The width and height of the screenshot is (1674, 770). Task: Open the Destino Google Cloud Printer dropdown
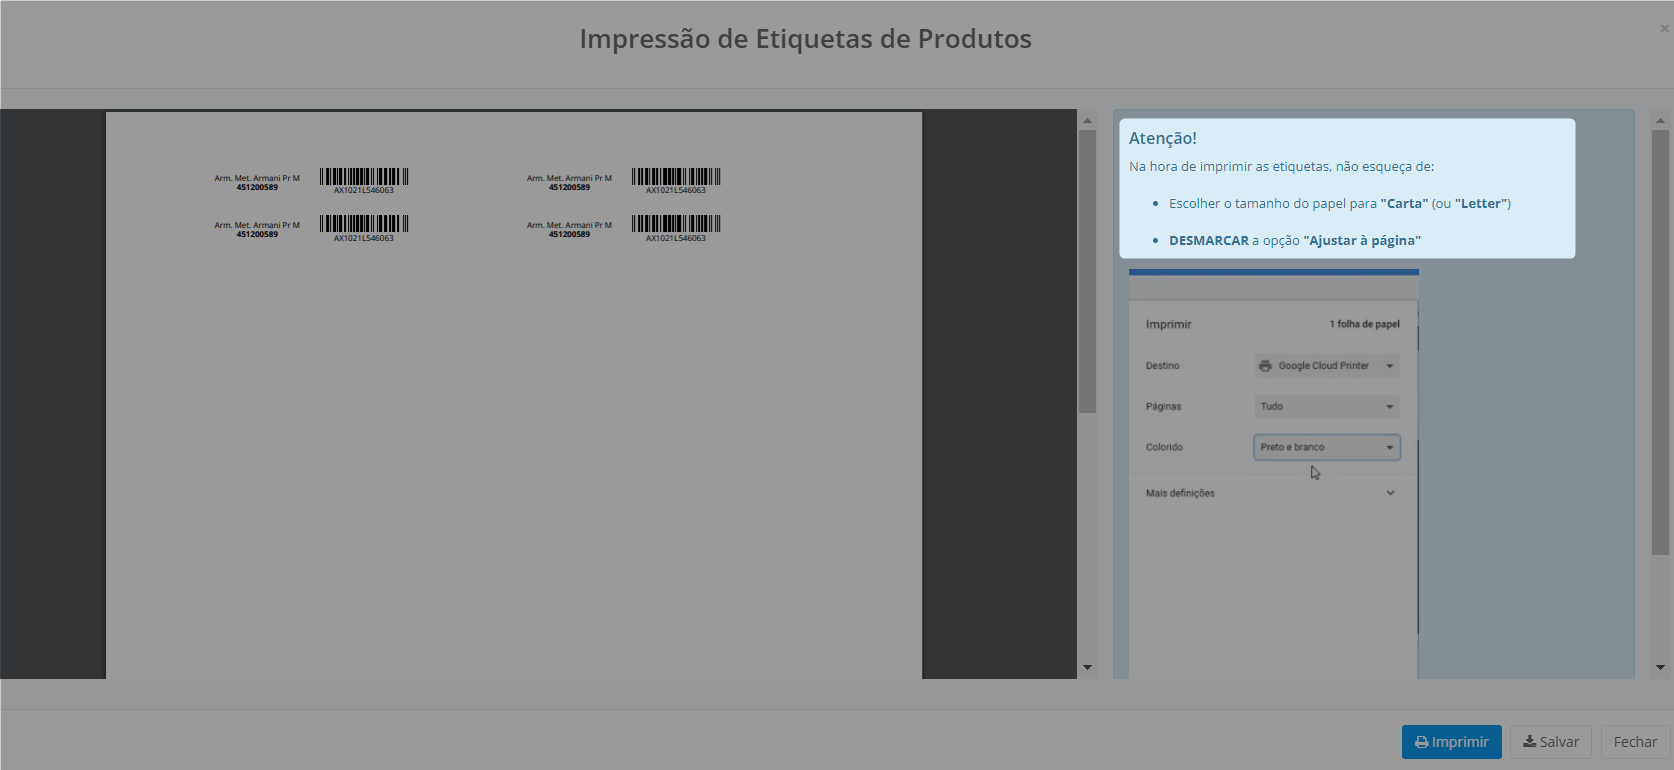1326,366
